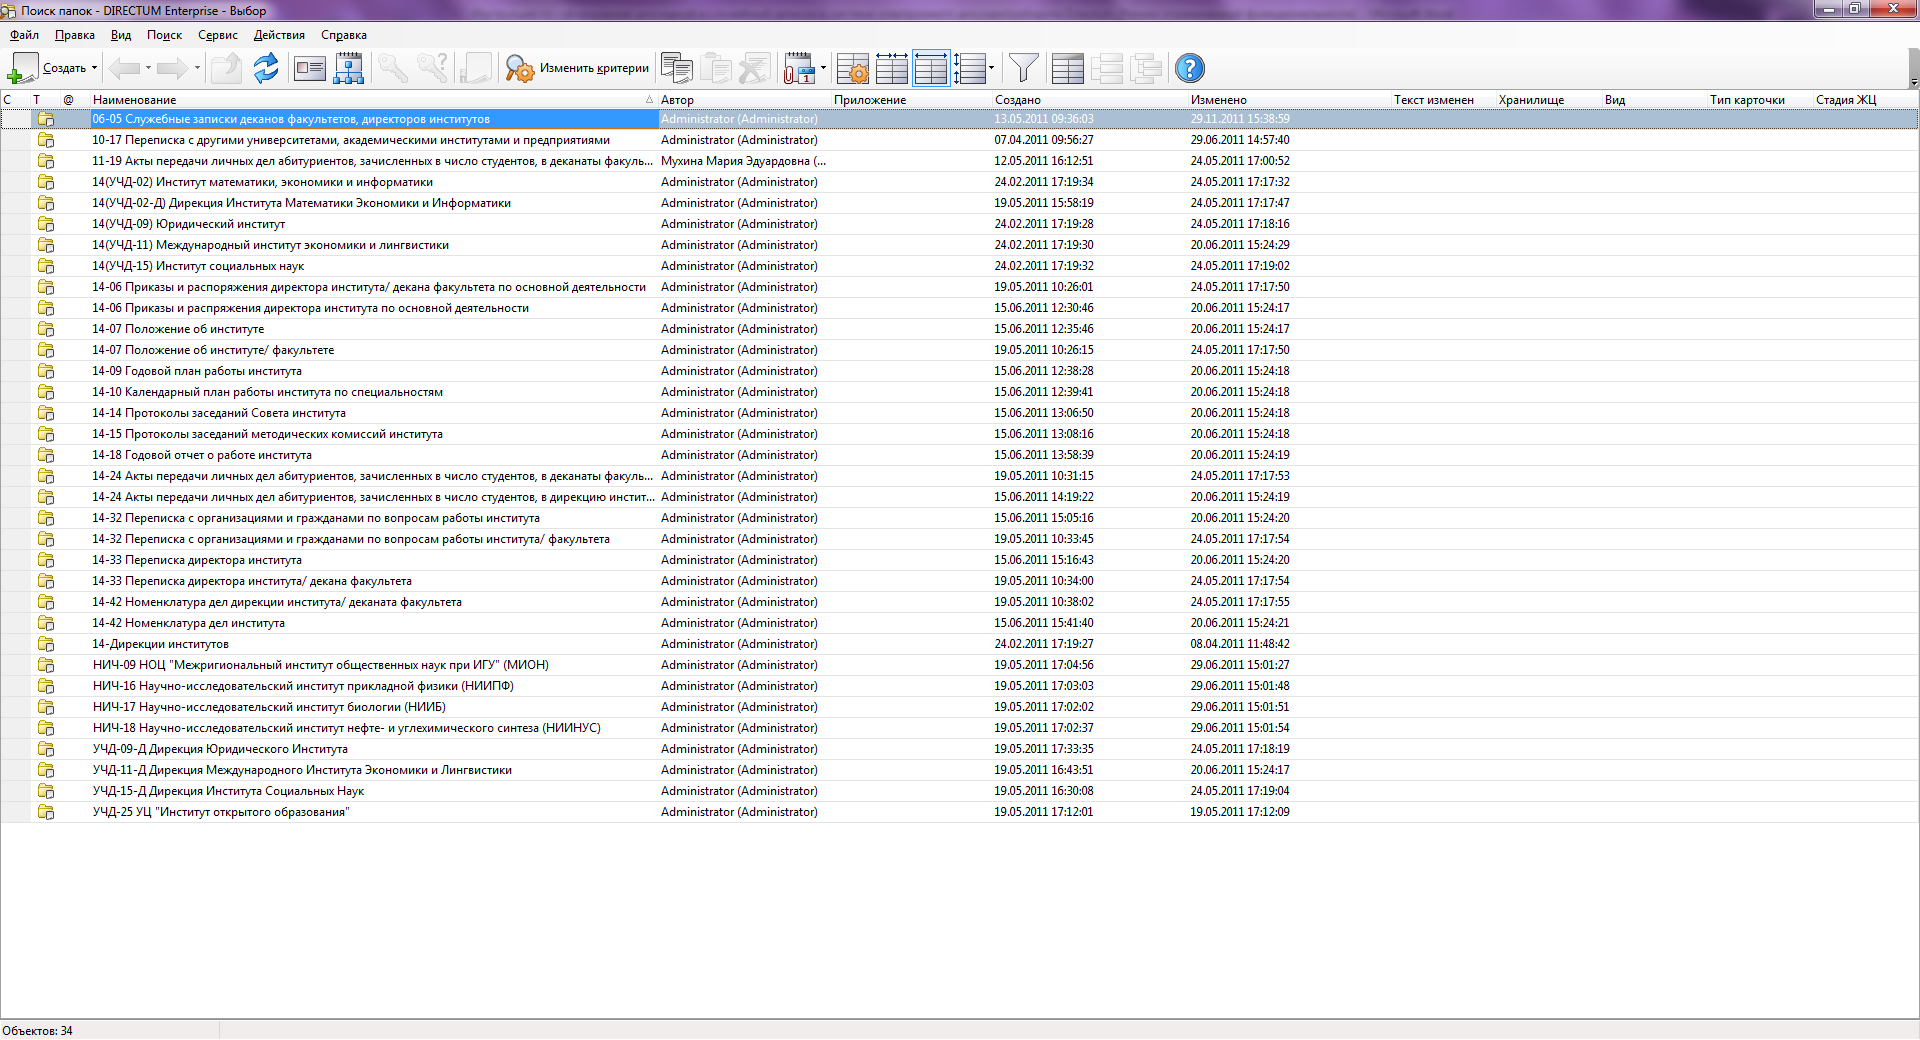Click the Copy documents icon

677,68
